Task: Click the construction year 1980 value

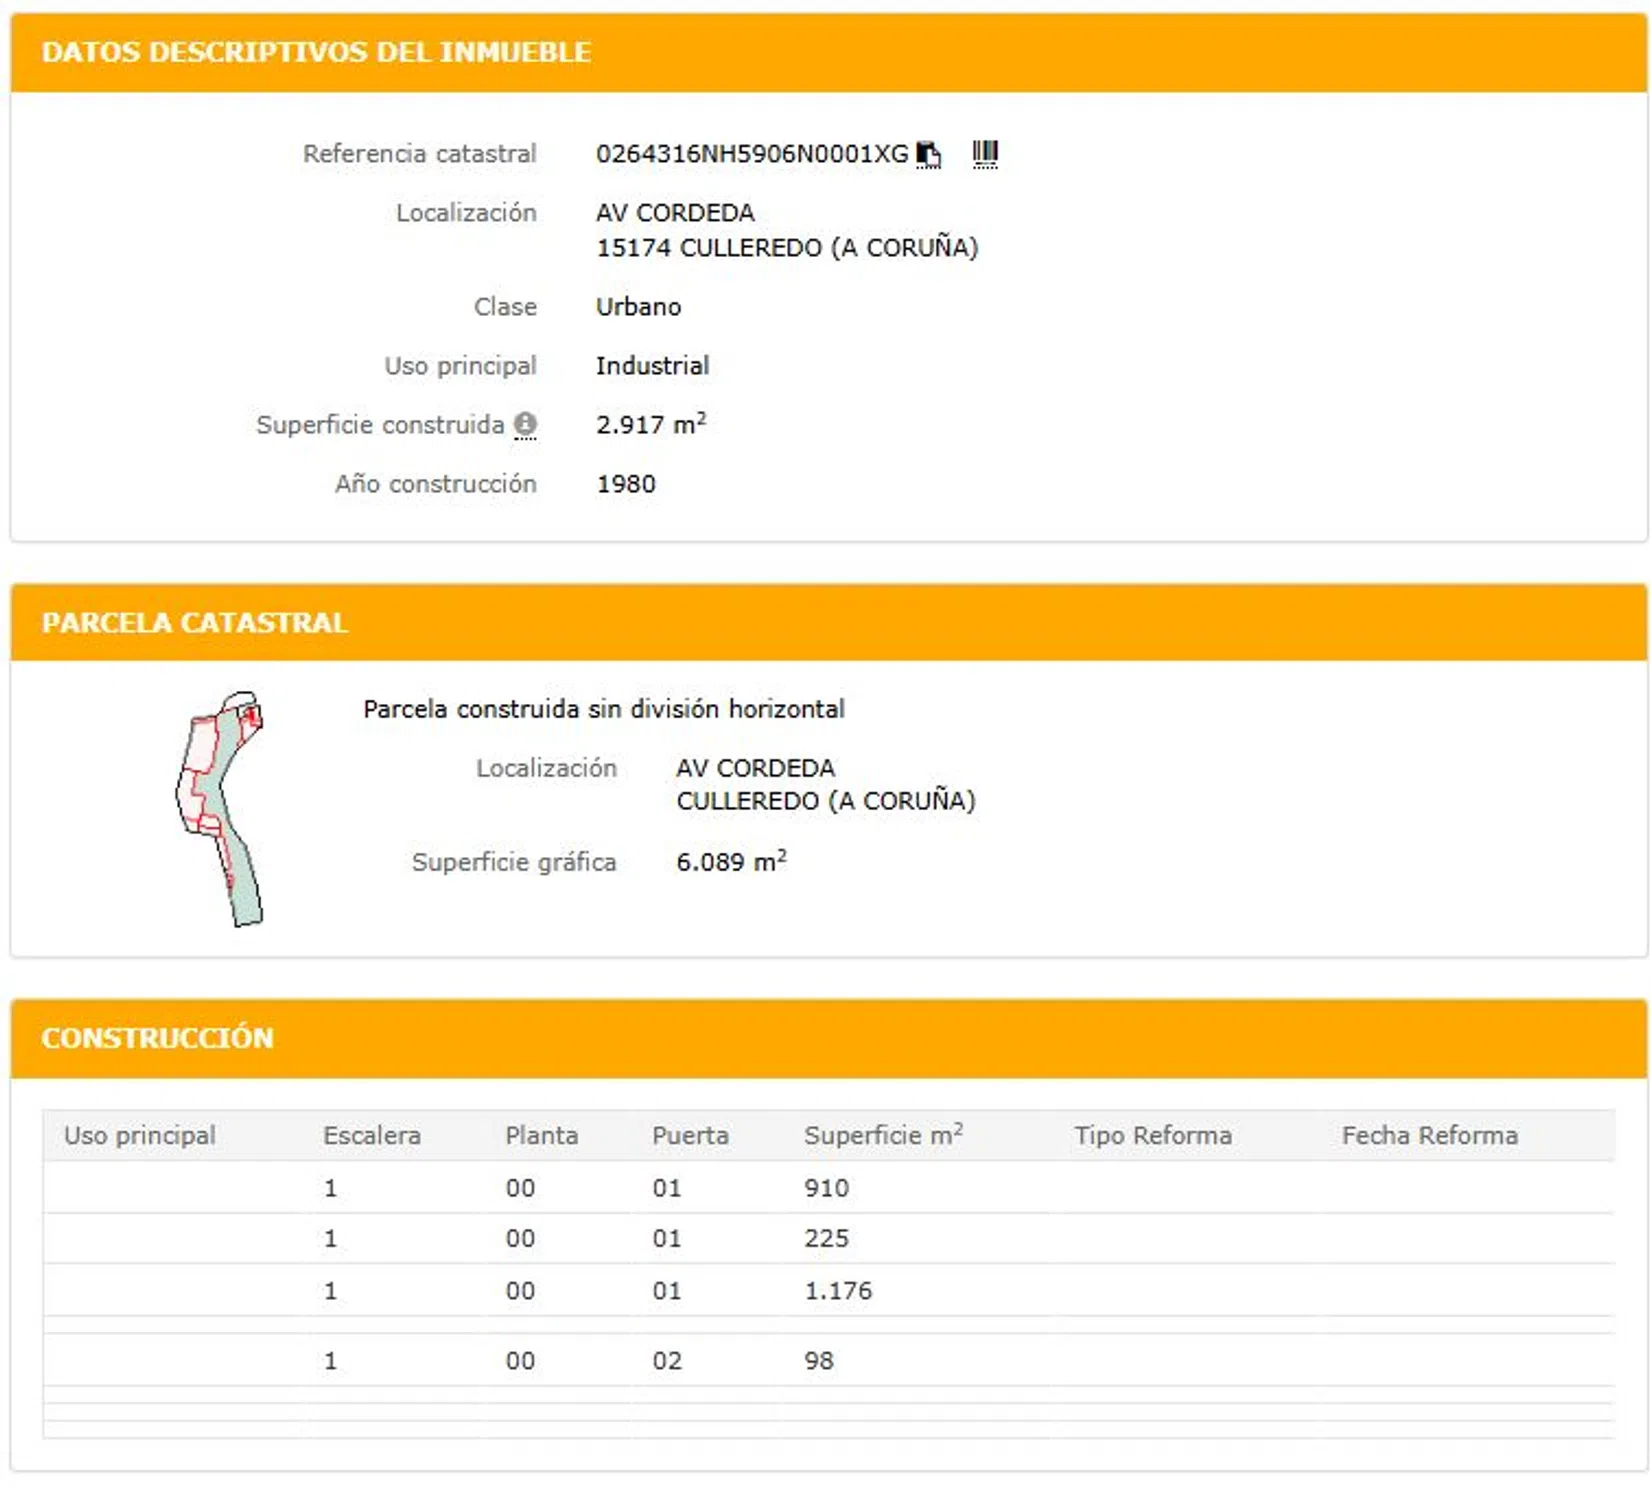Action: (x=626, y=484)
